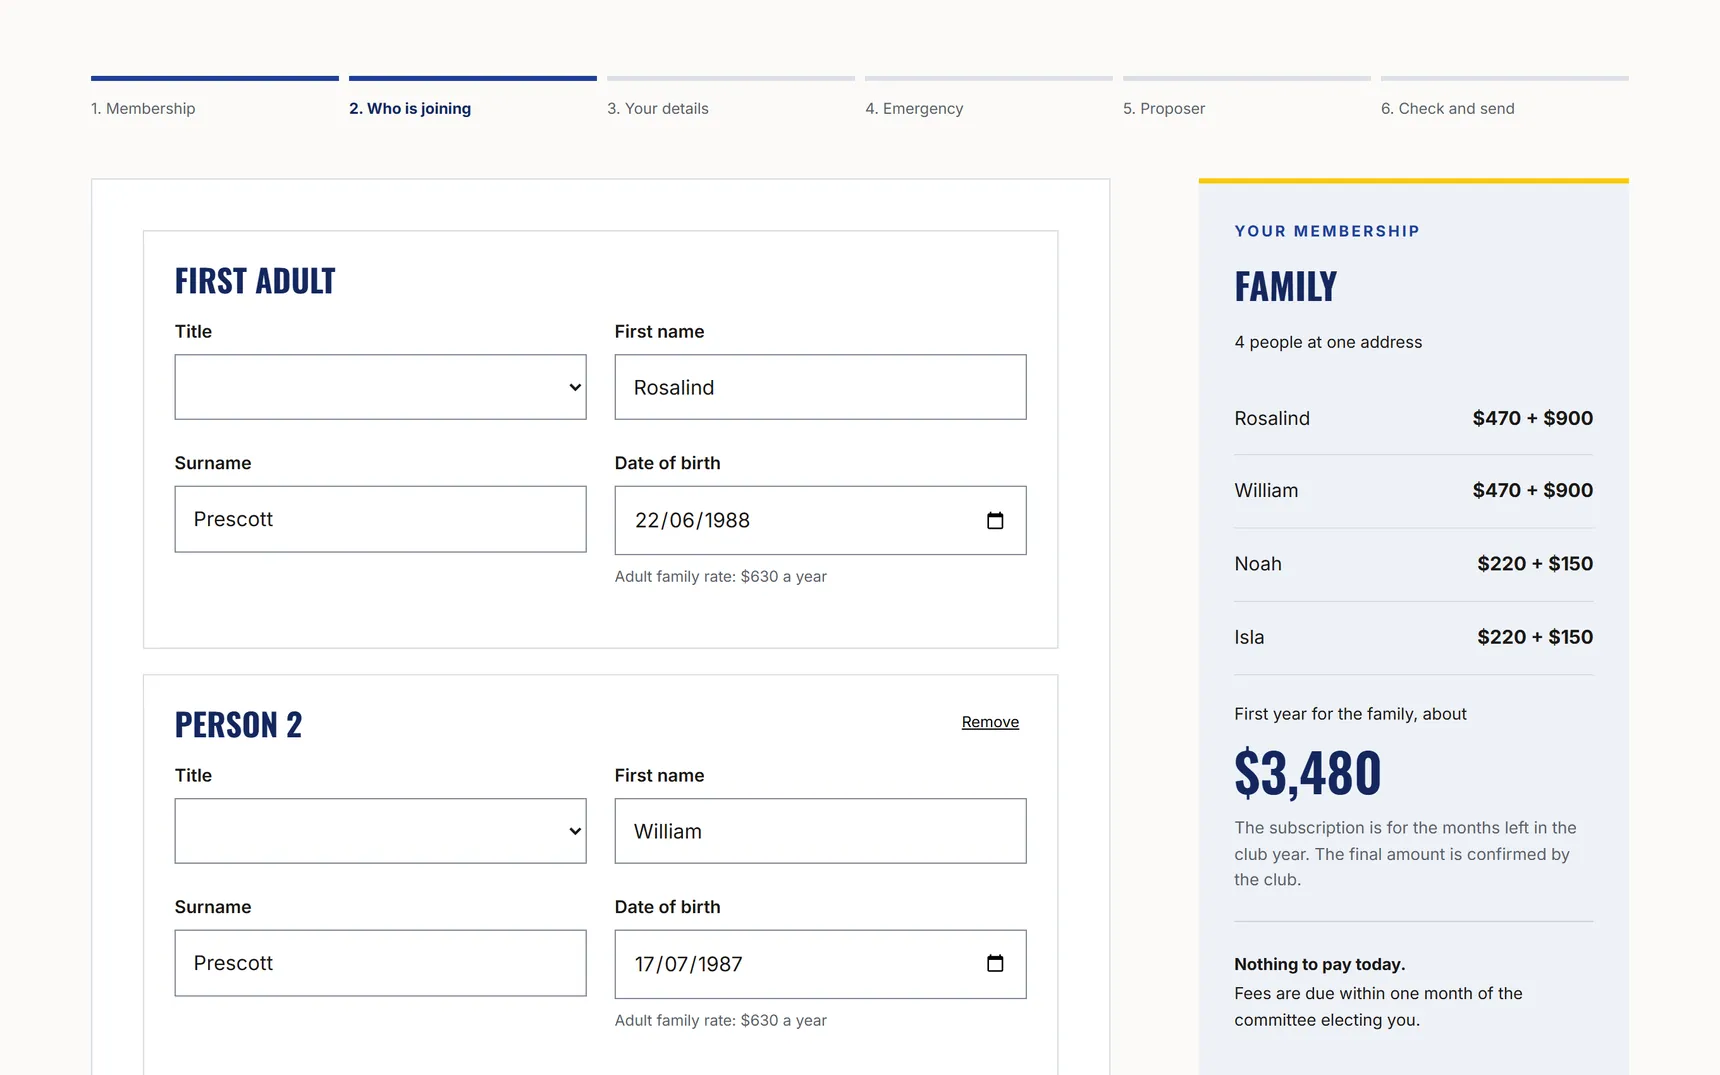Screen dimensions: 1720x1075
Task: Remove Person 2 from membership
Action: [990, 722]
